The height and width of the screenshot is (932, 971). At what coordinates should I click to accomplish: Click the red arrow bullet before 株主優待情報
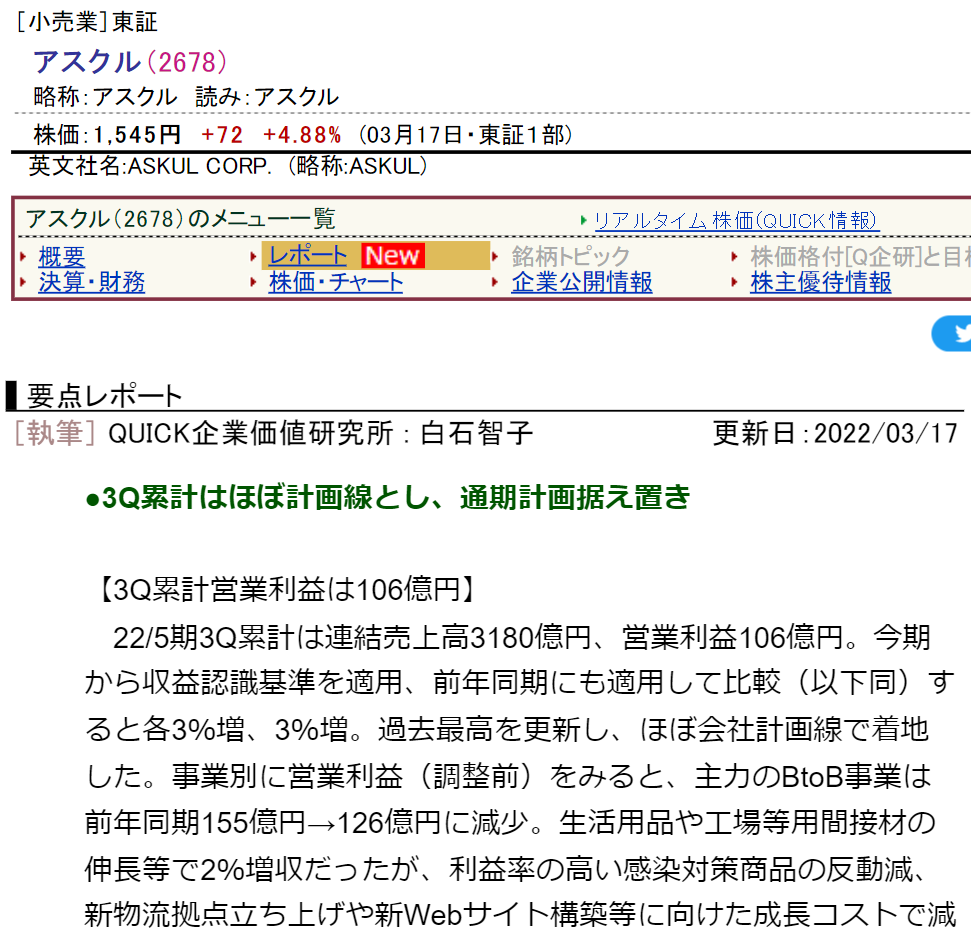(x=734, y=282)
